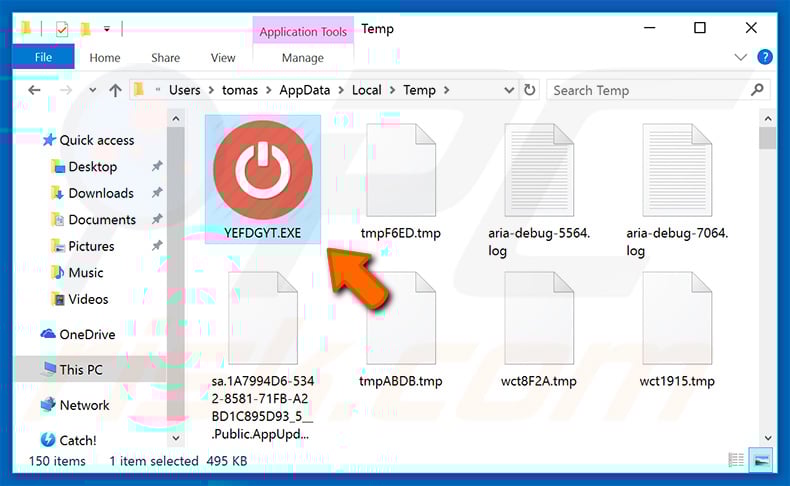
Task: Click the folder icon in title bar
Action: point(26,27)
